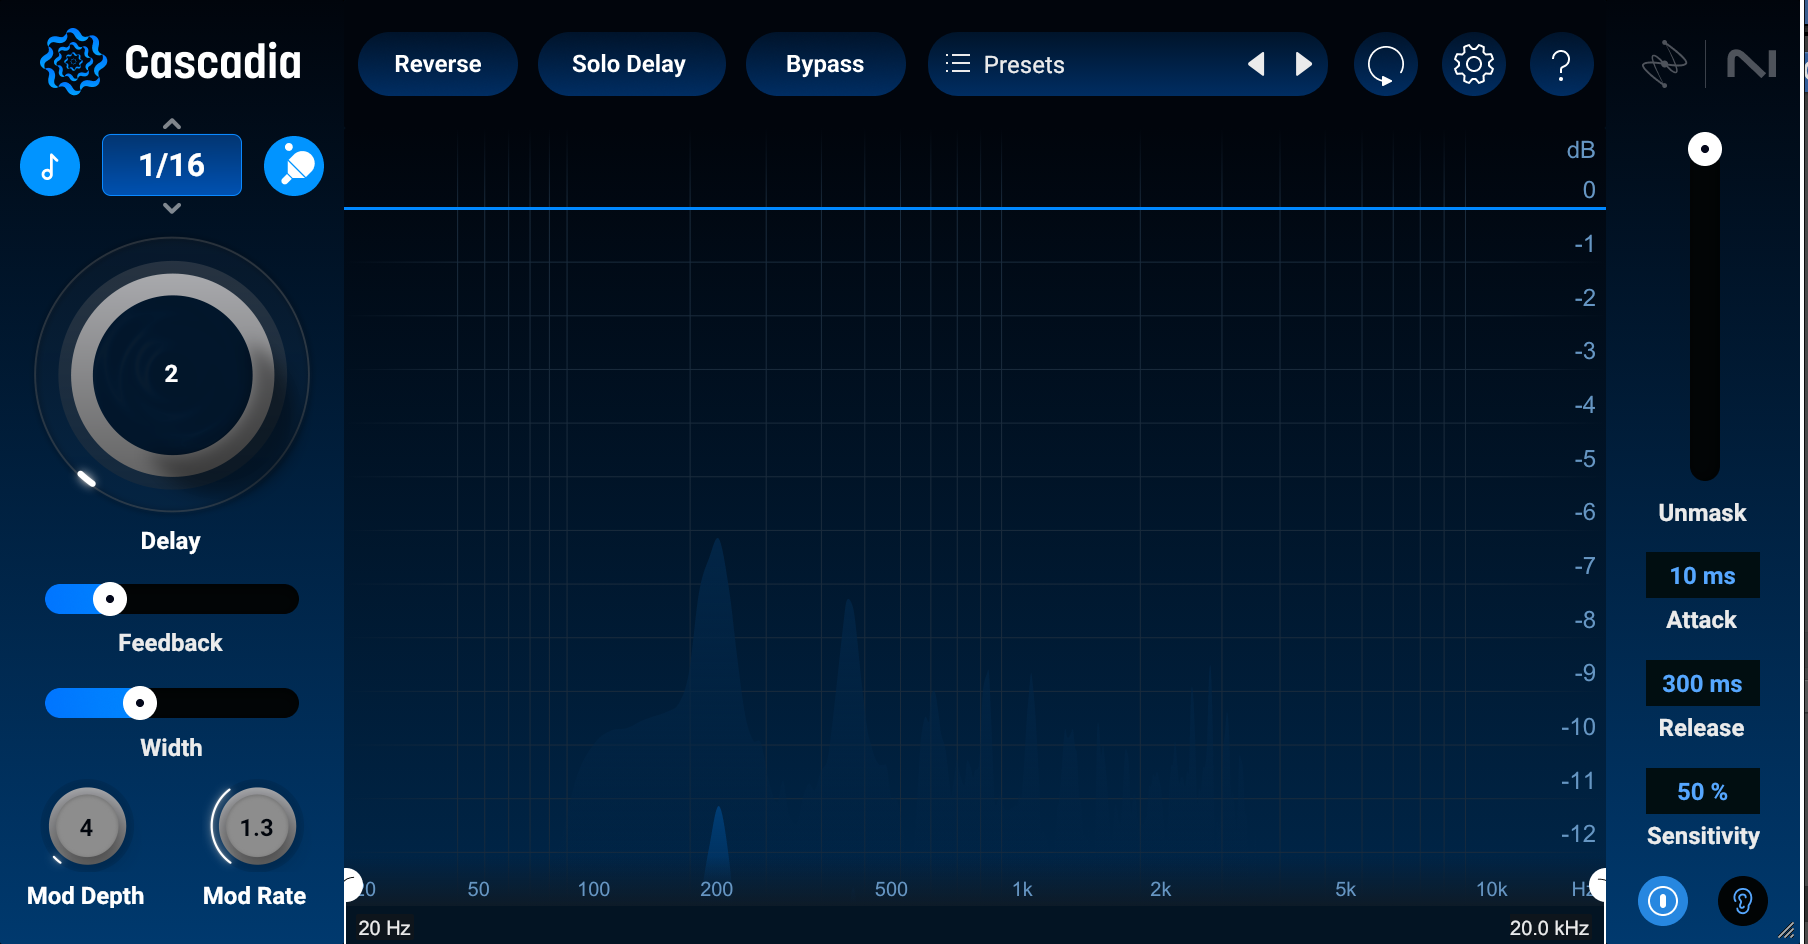Increase delay time with up chevron
The height and width of the screenshot is (944, 1808).
point(172,124)
